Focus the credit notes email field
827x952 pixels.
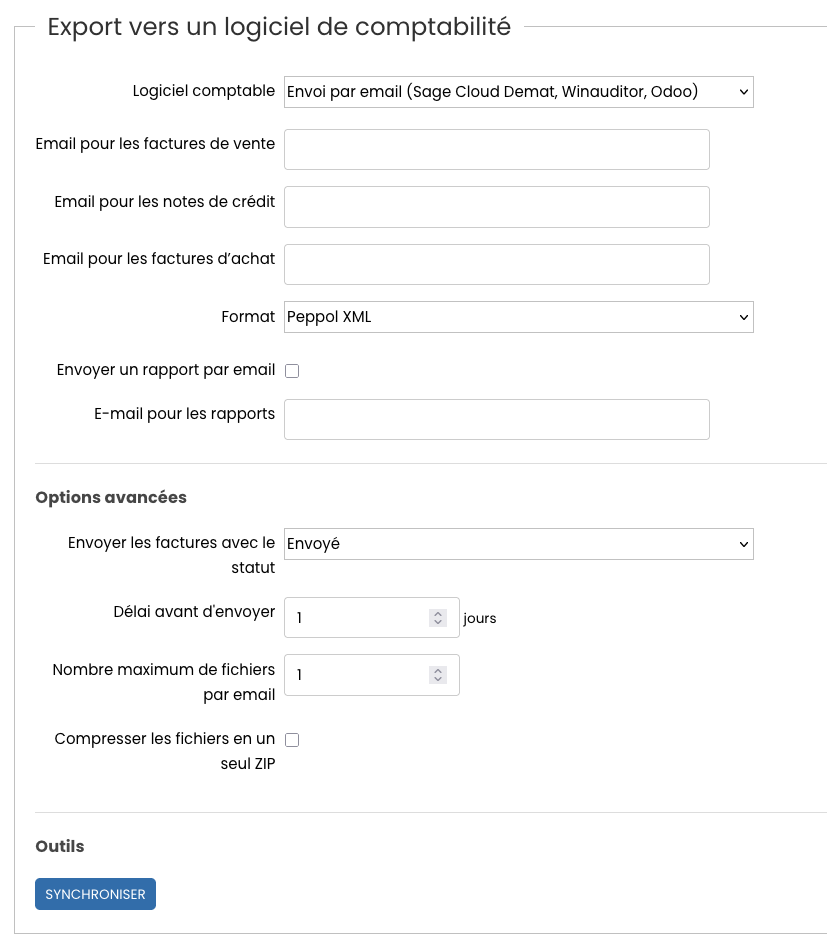(x=496, y=207)
